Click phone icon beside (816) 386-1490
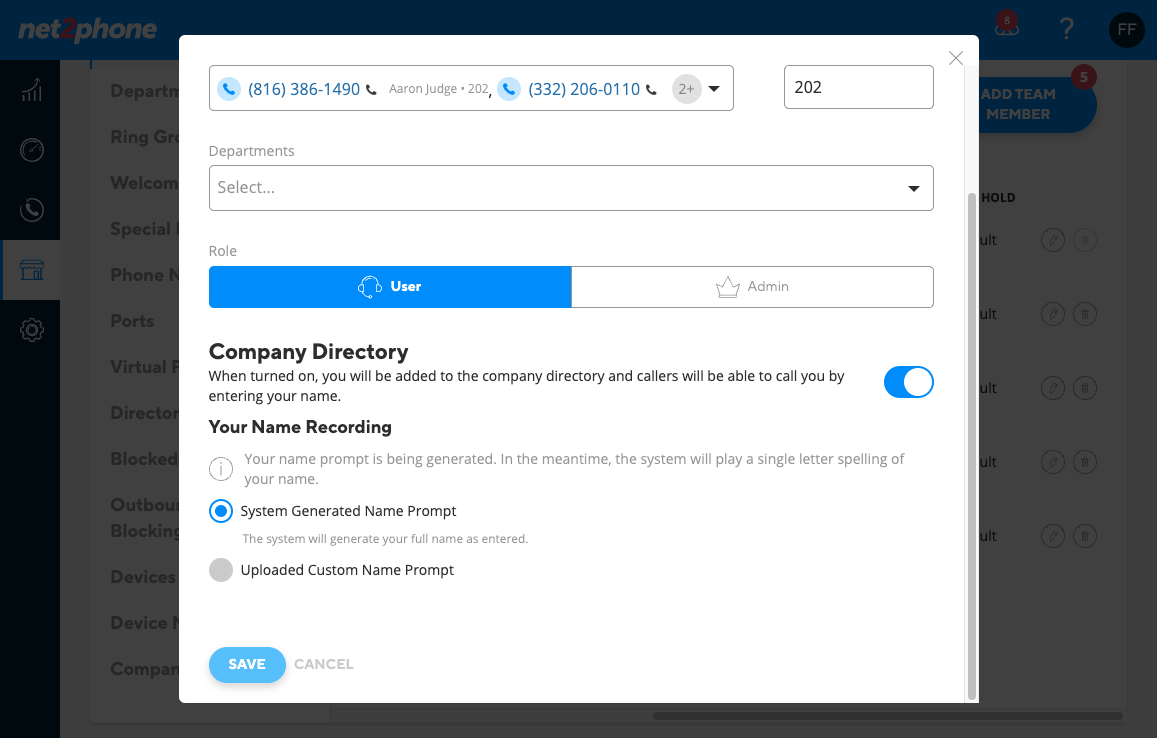Screen dimensions: 1157x738 click(229, 89)
